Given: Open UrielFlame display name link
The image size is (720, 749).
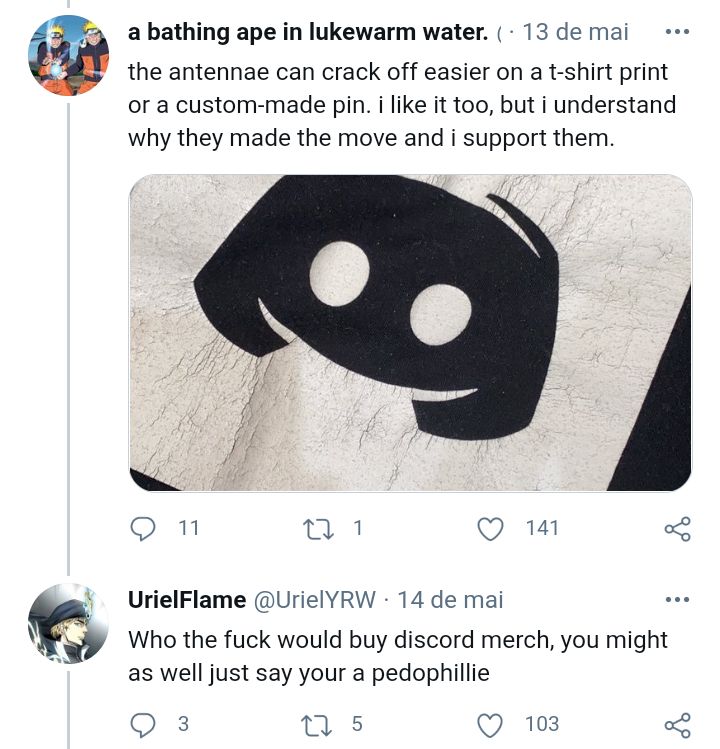Looking at the screenshot, I should [187, 600].
